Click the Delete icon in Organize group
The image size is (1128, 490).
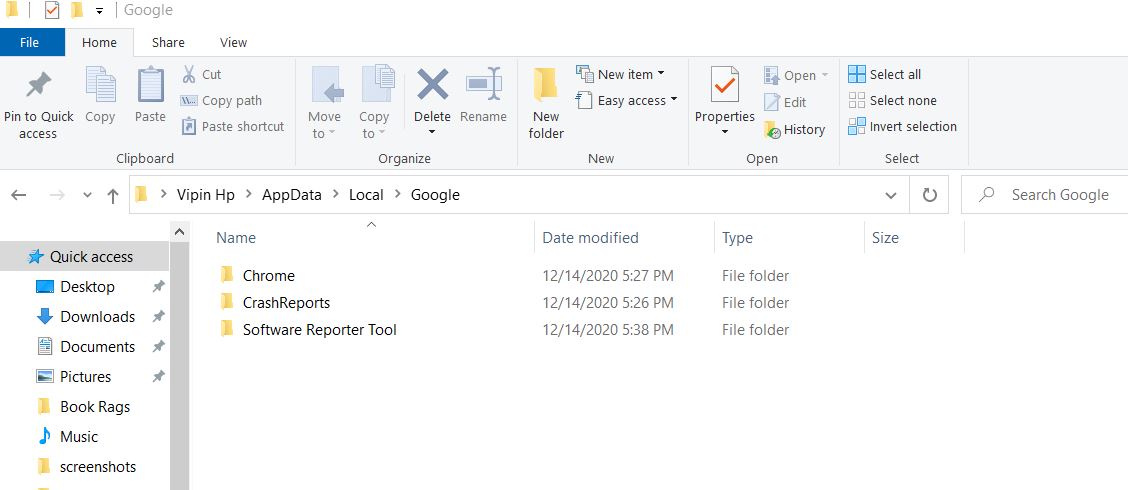pos(432,85)
